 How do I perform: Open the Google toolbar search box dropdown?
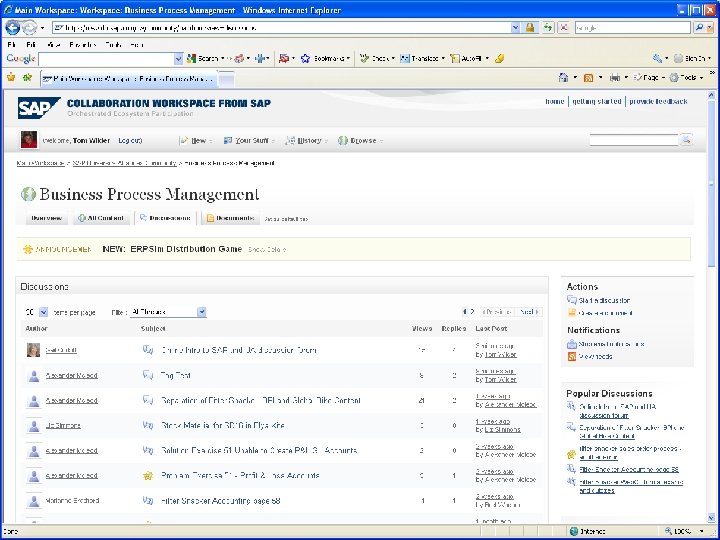pyautogui.click(x=178, y=58)
